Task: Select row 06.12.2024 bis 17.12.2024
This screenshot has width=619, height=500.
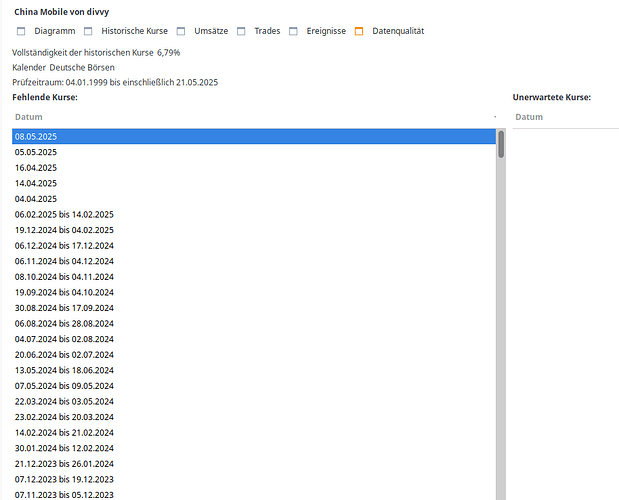Action: click(254, 245)
